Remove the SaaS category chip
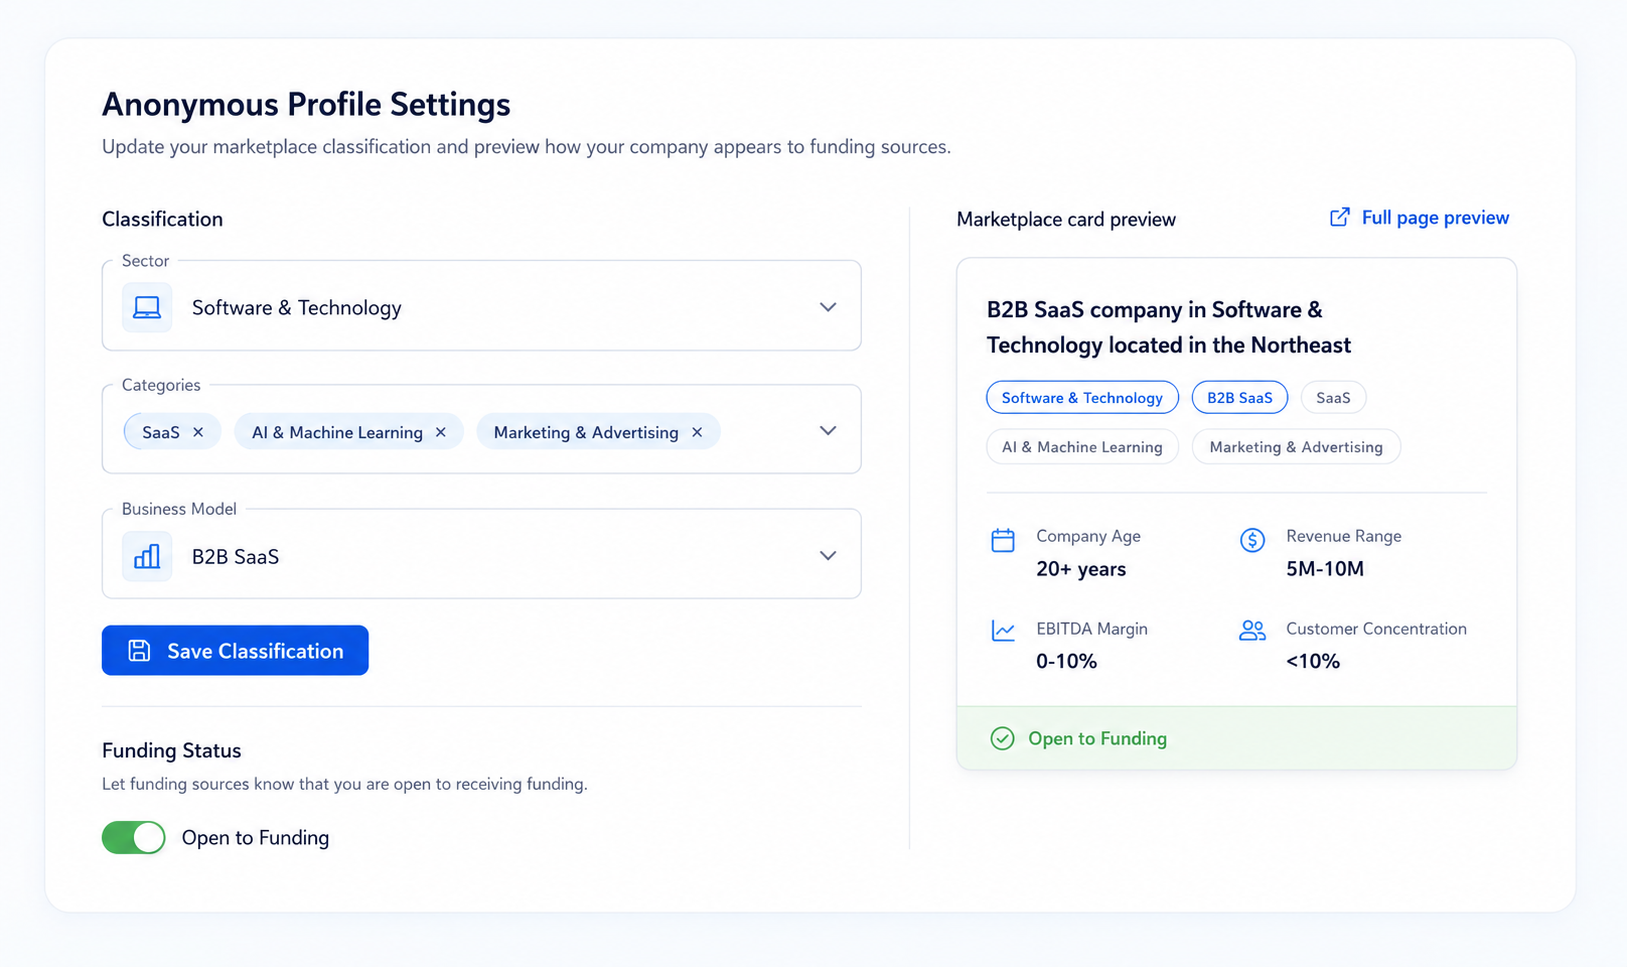Viewport: 1627px width, 967px height. pos(198,432)
